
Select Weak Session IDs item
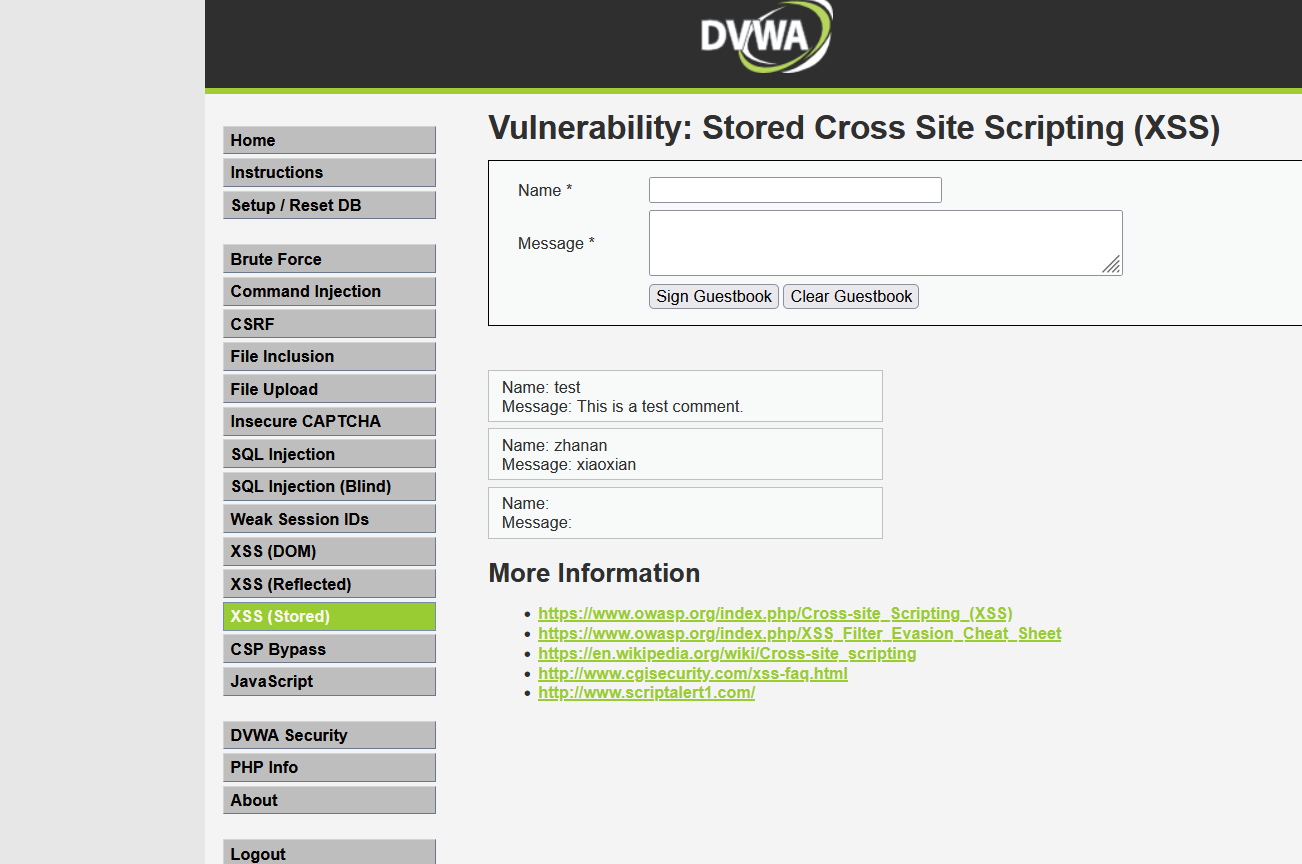[329, 519]
